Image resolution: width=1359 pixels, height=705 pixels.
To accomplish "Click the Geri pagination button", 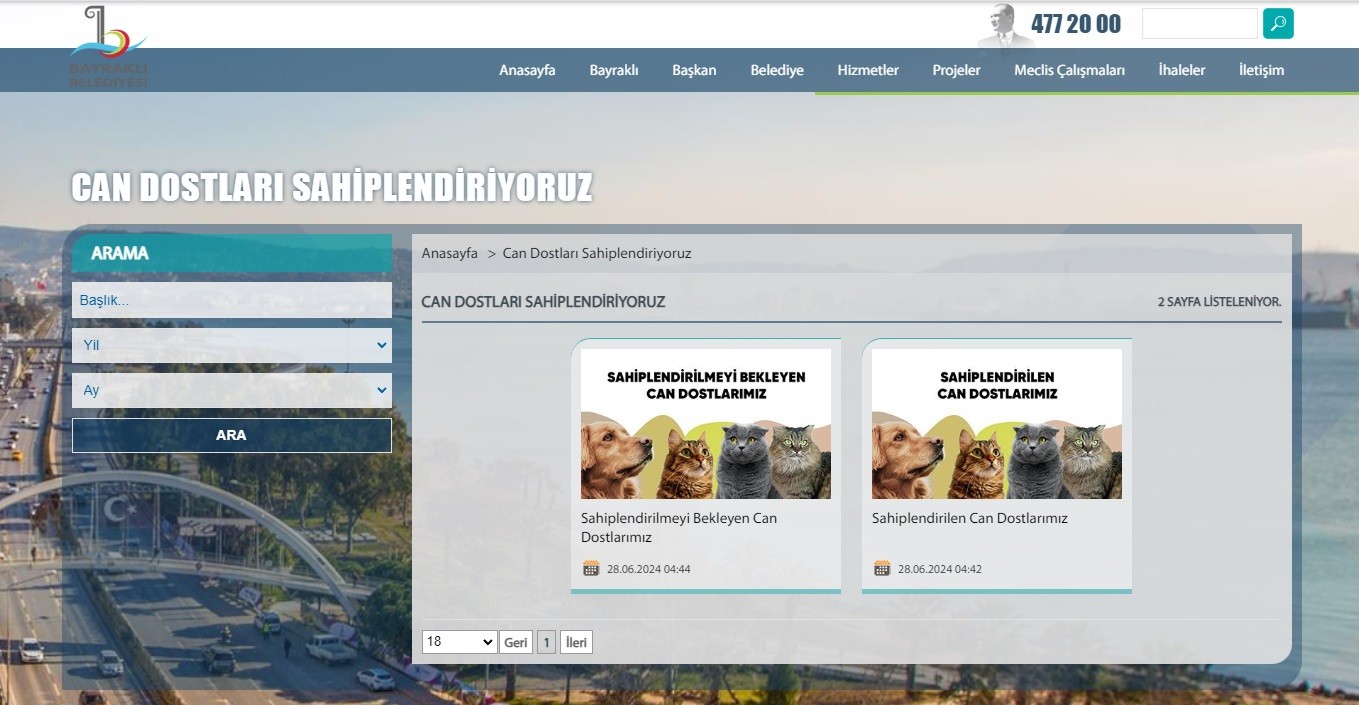I will pyautogui.click(x=516, y=642).
